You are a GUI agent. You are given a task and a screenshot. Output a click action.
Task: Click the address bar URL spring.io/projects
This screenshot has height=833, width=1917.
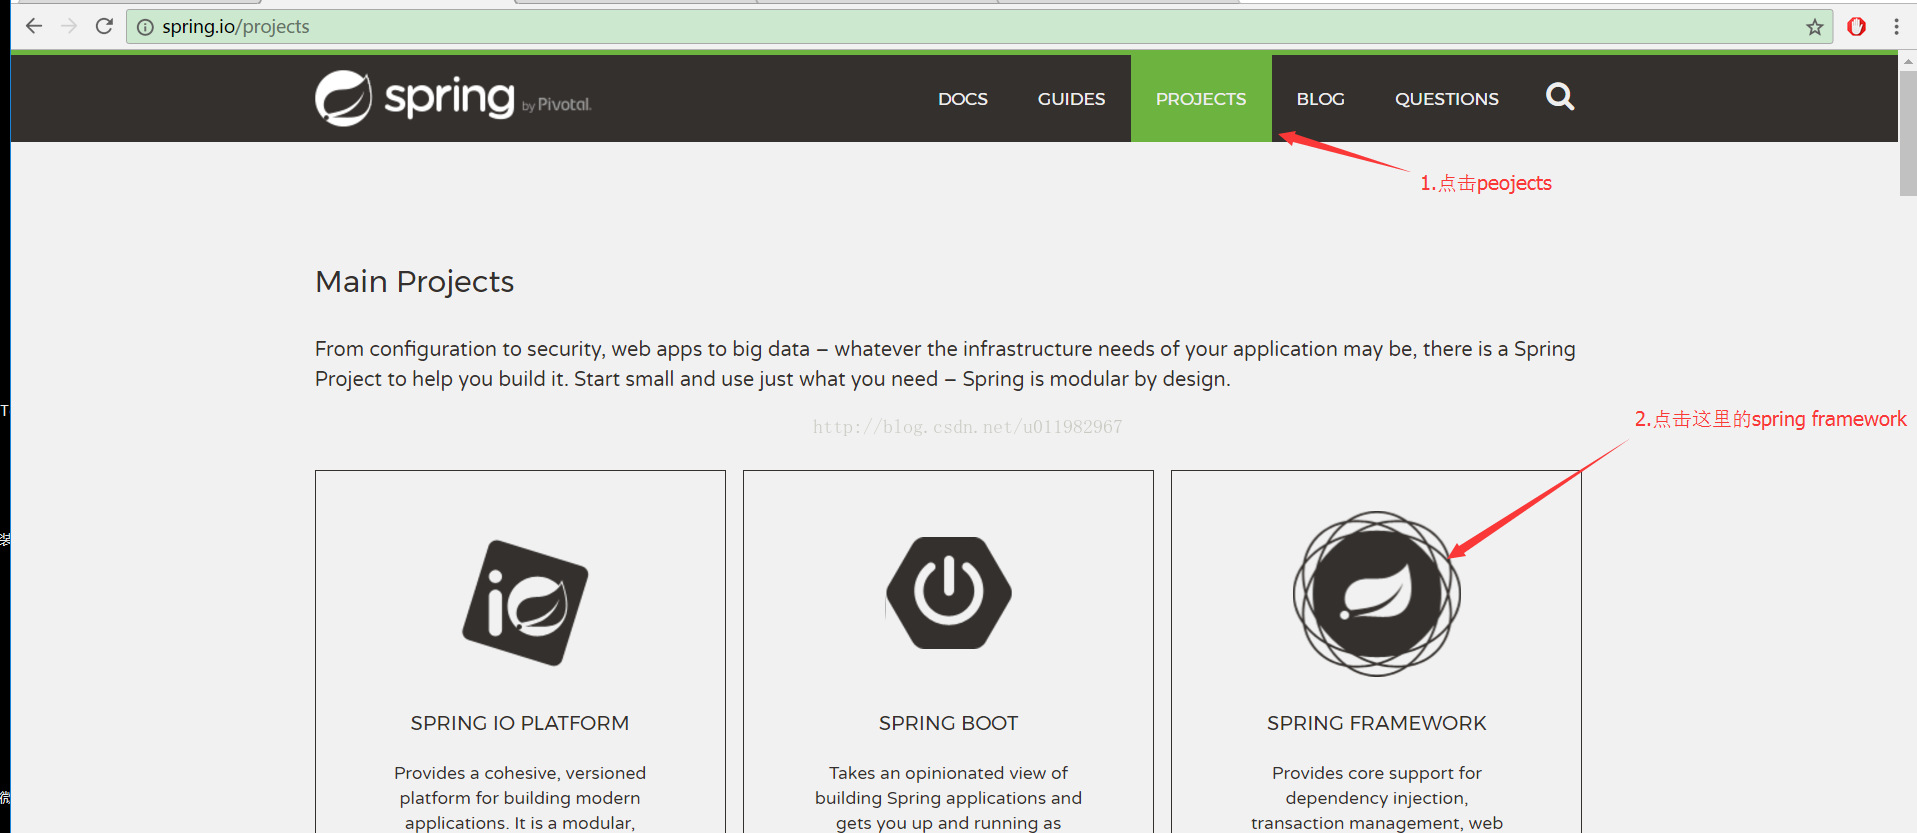236,27
